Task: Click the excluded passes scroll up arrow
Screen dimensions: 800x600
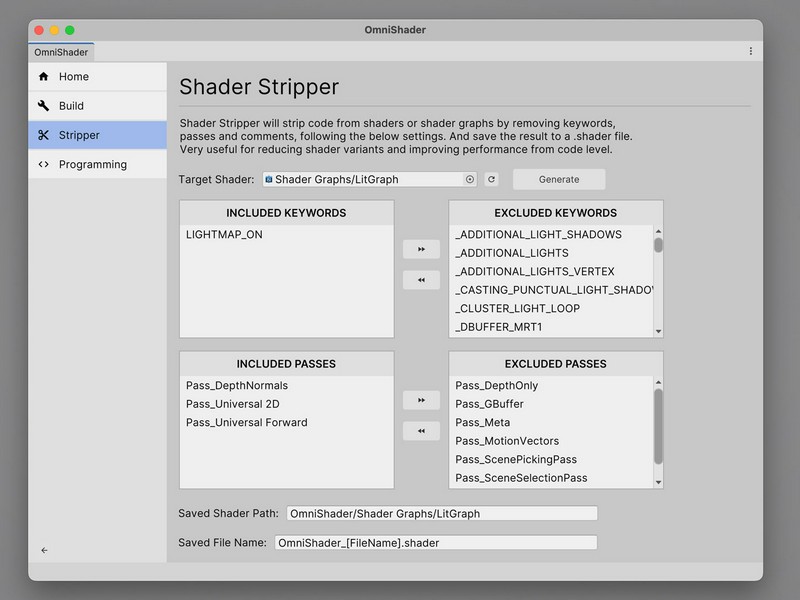Action: pyautogui.click(x=658, y=382)
